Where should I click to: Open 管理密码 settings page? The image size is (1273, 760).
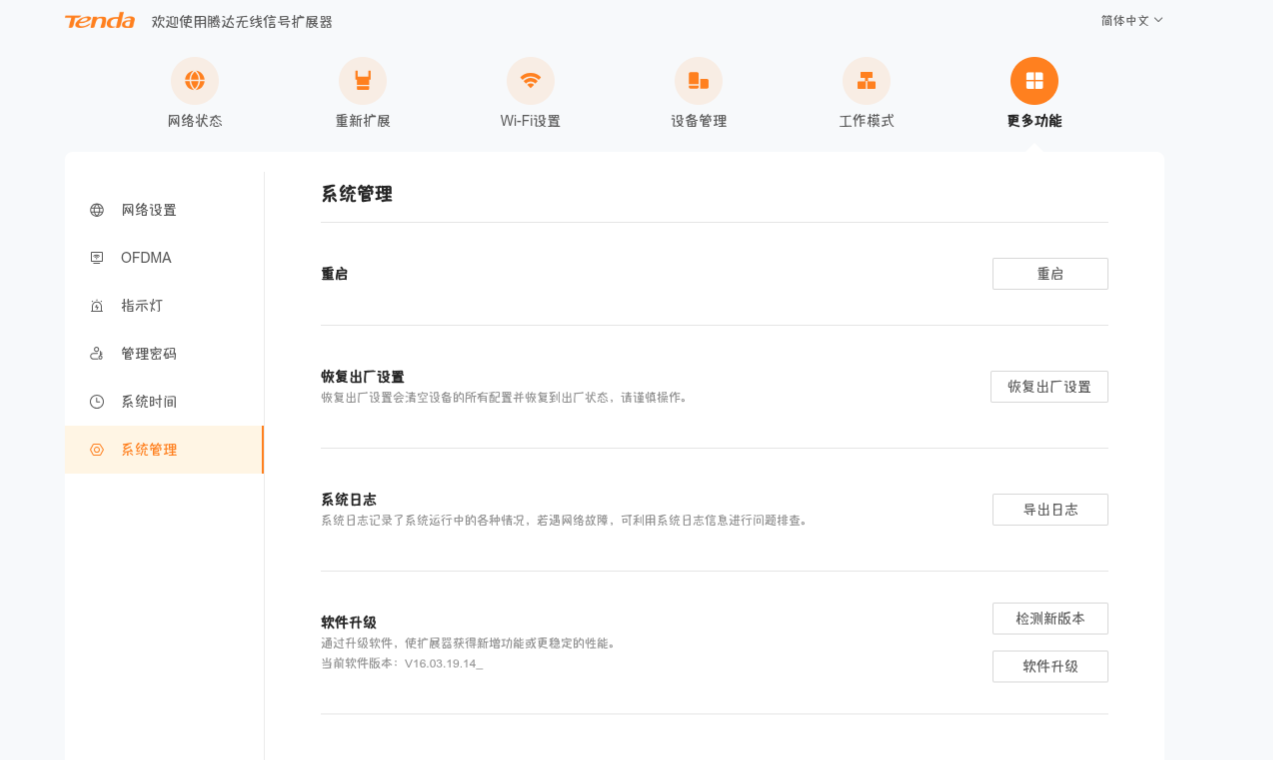(x=148, y=354)
